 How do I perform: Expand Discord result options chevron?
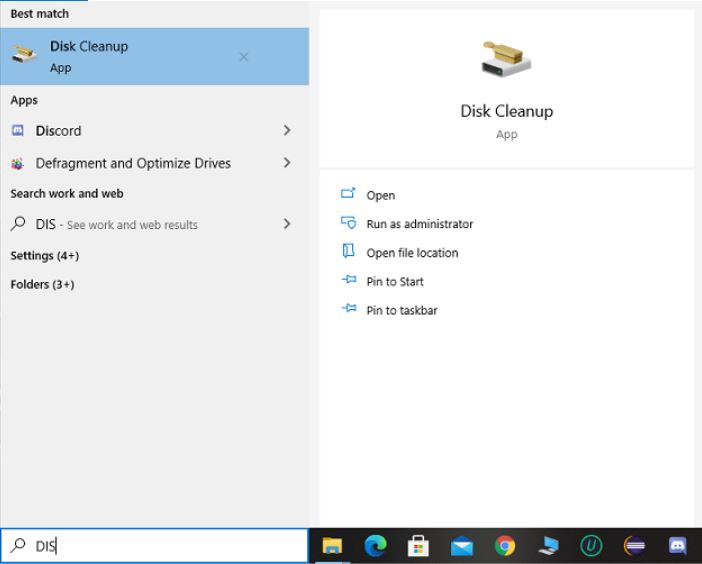(287, 130)
